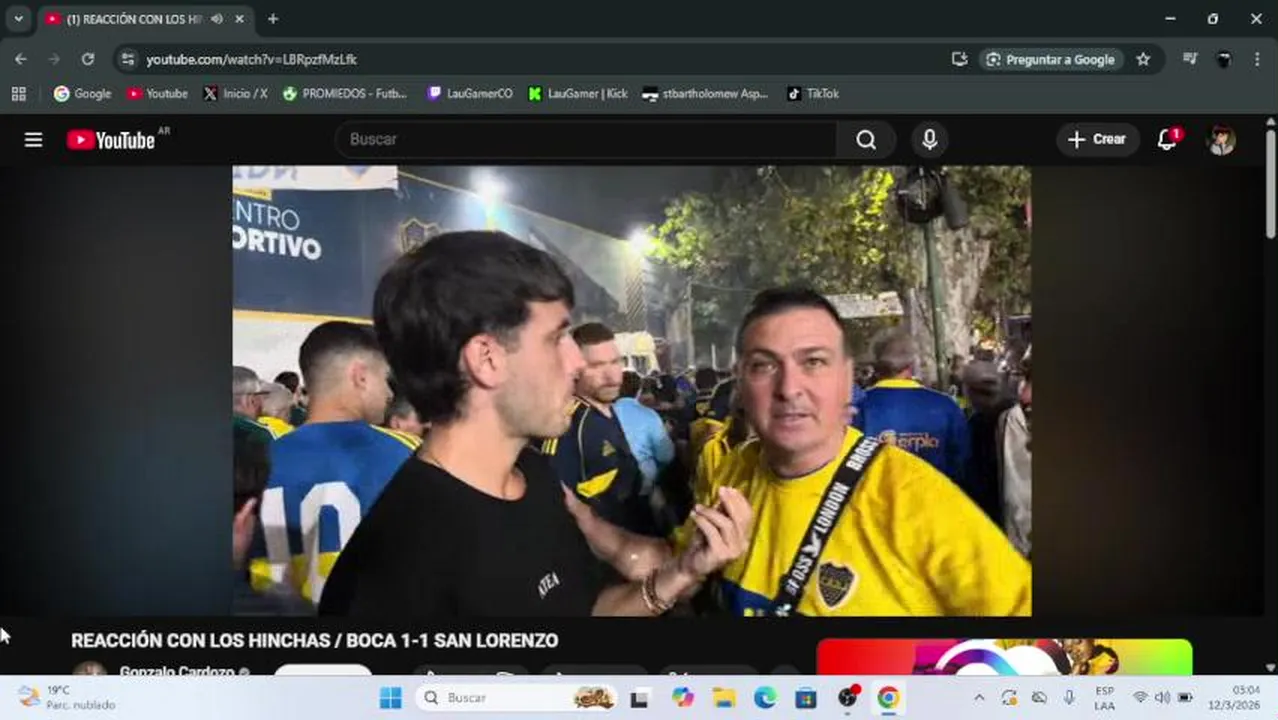
Task: Open the apps grid in bookmarks bar
Action: tap(18, 93)
